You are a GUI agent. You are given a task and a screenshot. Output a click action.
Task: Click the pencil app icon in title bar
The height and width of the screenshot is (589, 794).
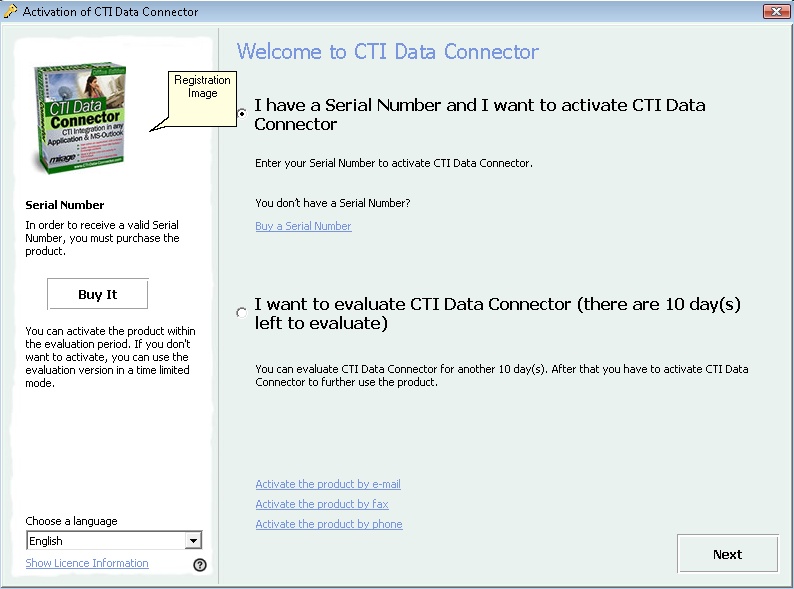click(11, 12)
